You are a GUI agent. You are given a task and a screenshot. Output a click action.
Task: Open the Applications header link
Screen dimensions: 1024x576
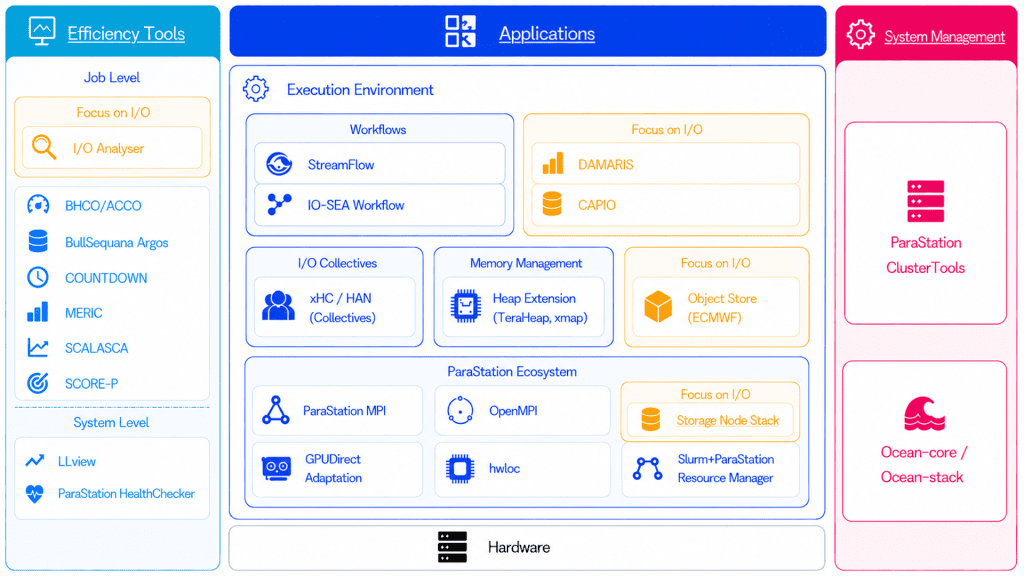pos(547,33)
